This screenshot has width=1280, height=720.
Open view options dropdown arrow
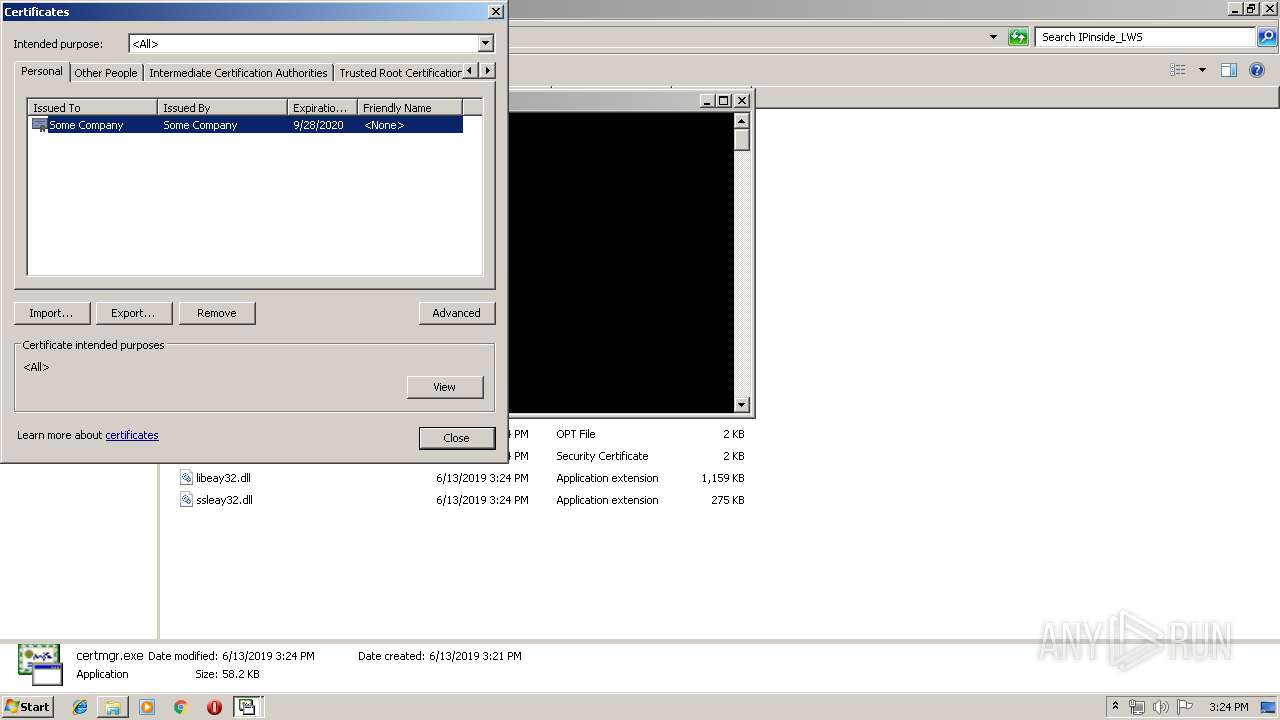coord(1202,70)
